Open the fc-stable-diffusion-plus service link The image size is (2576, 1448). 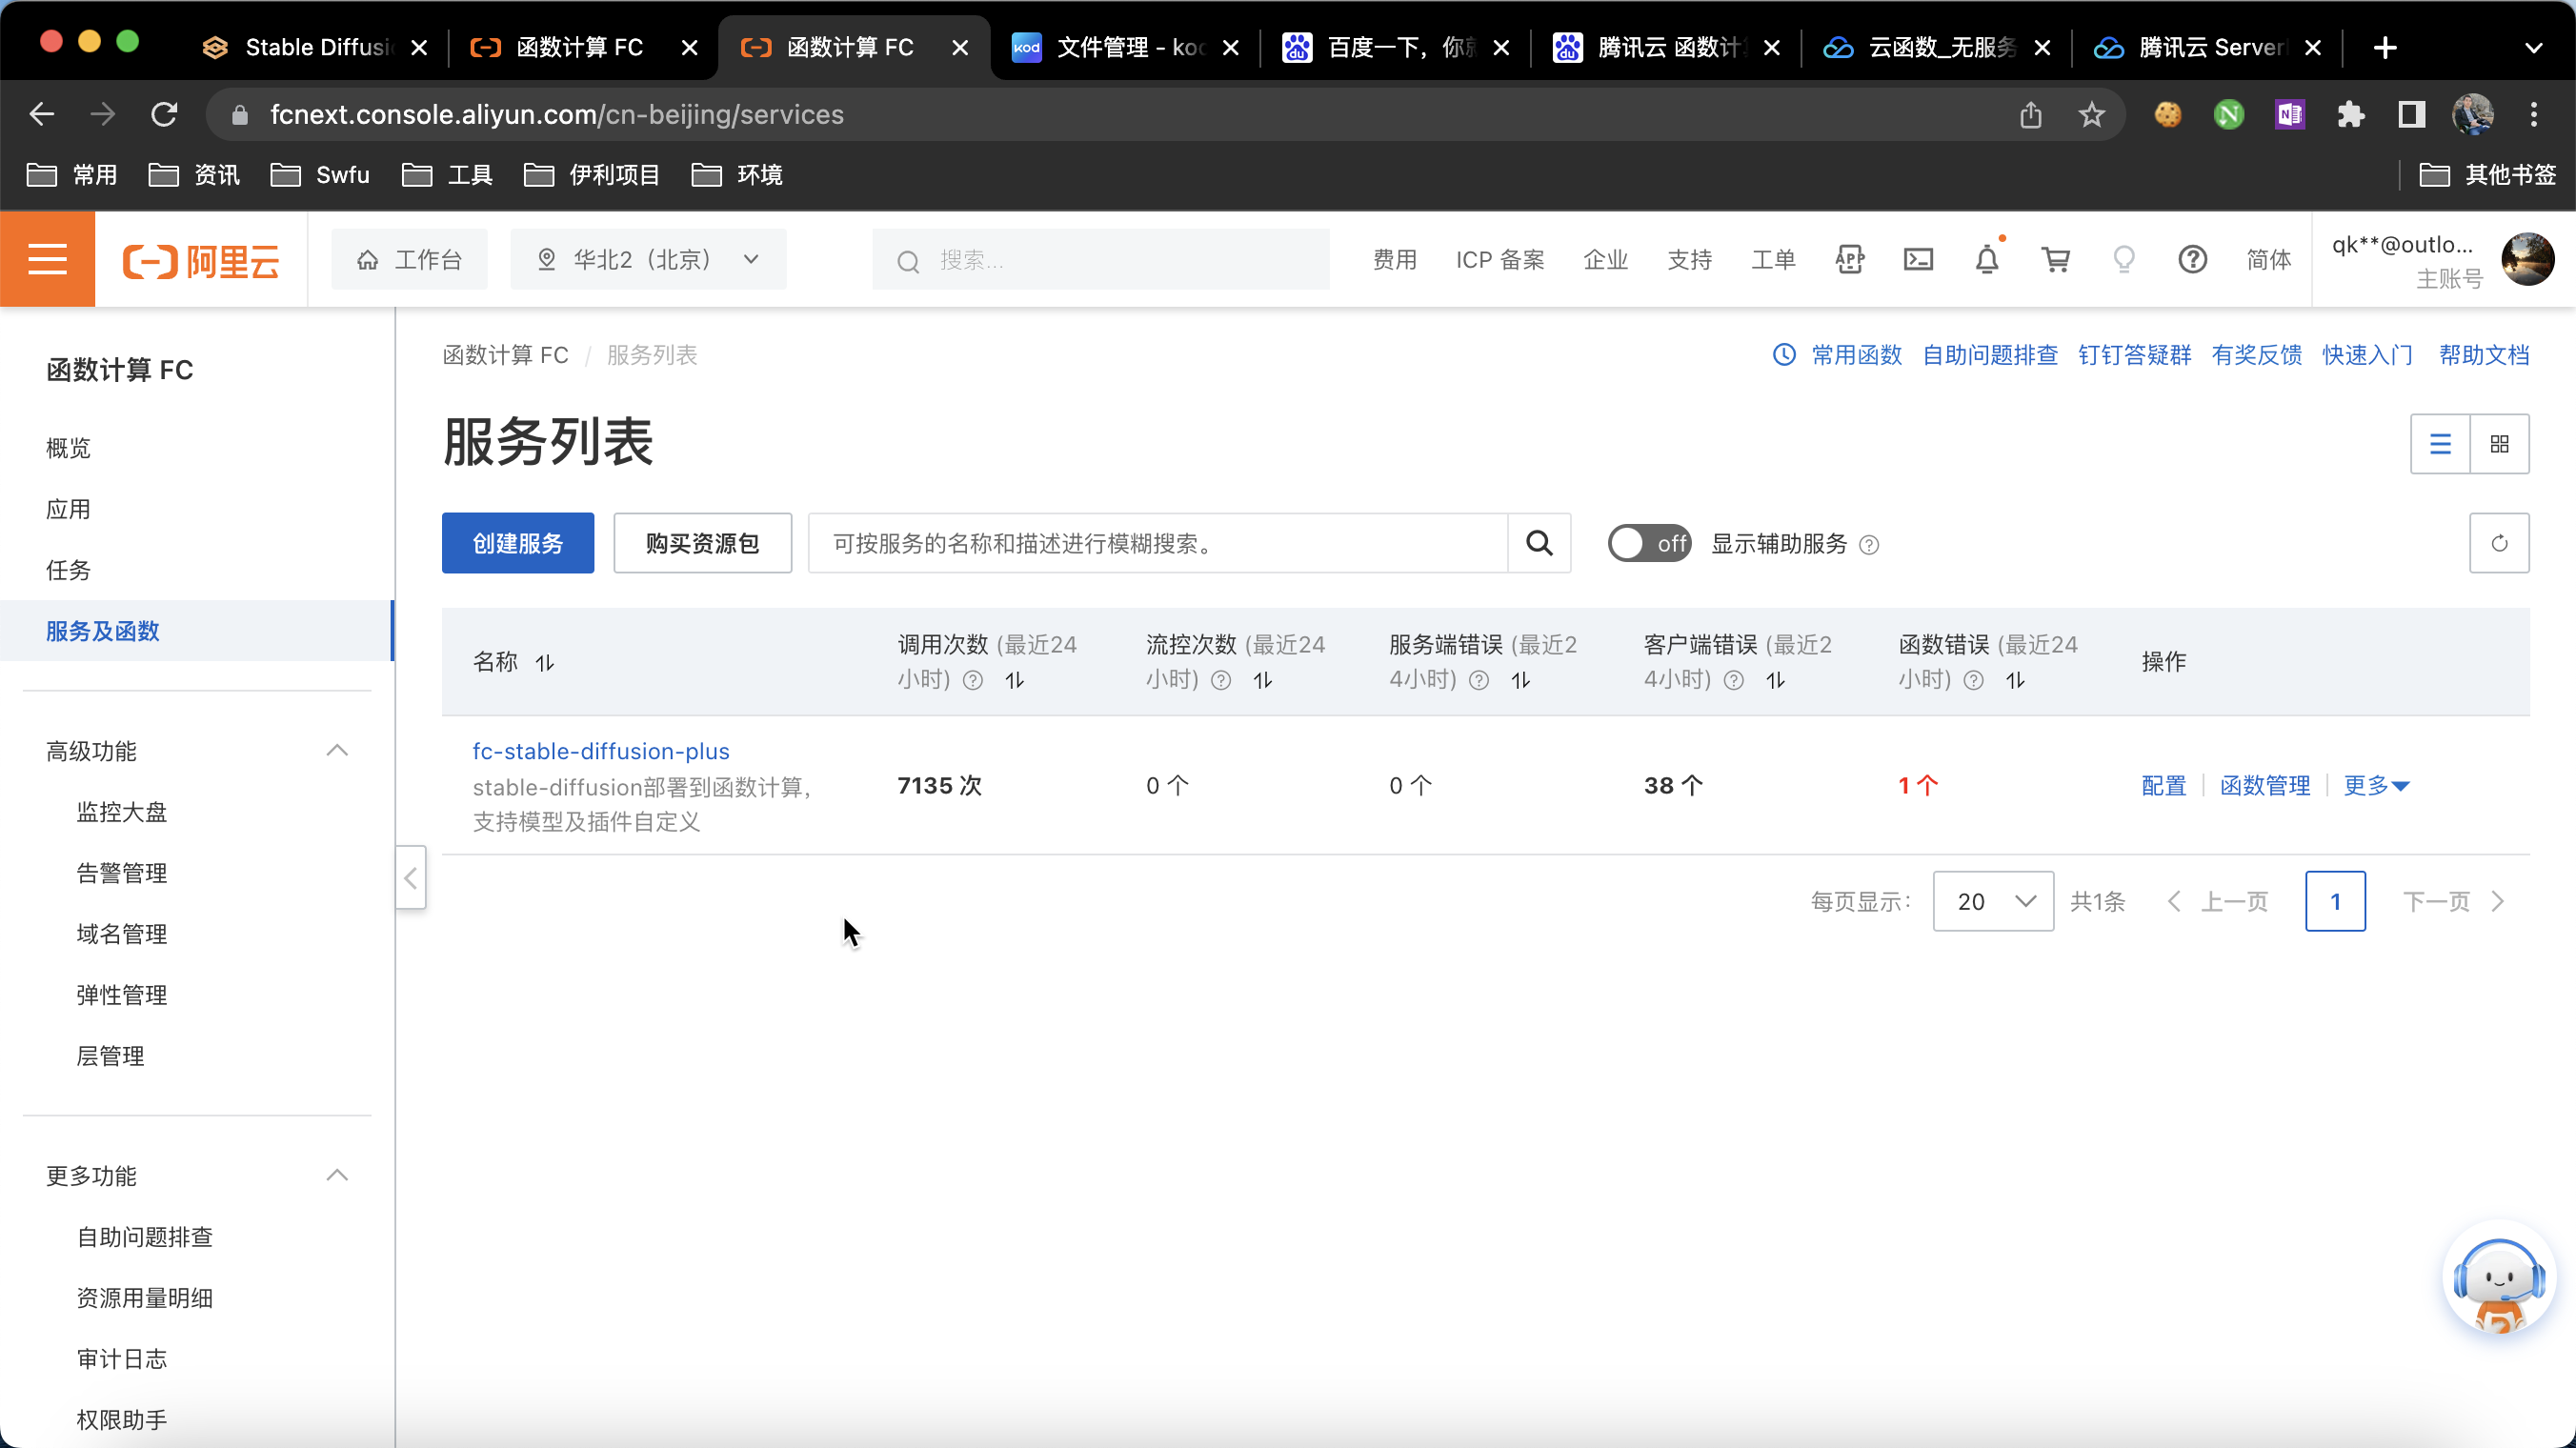(600, 750)
